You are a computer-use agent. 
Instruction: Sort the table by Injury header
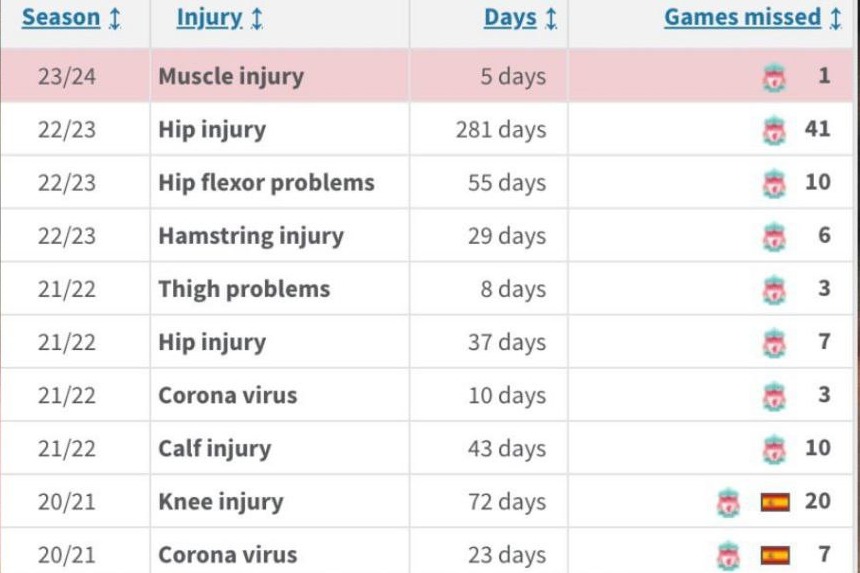(209, 18)
